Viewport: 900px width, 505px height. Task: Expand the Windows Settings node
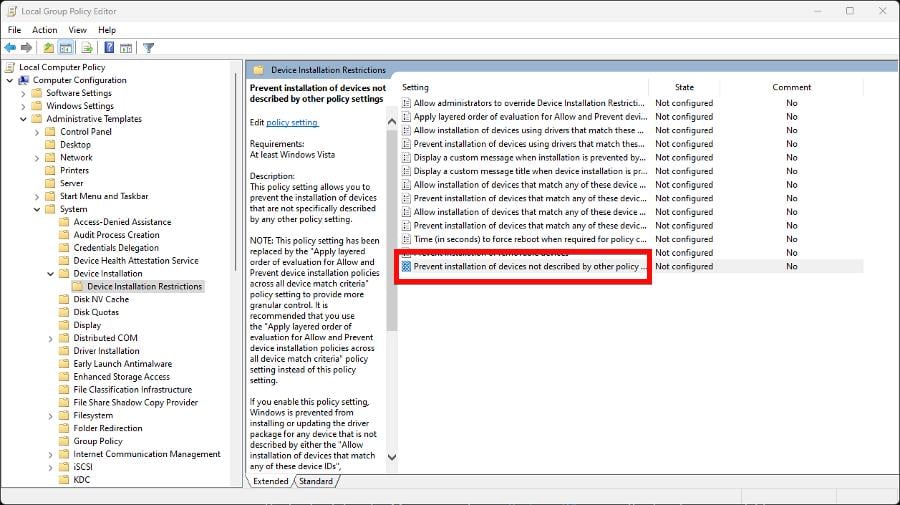click(23, 106)
